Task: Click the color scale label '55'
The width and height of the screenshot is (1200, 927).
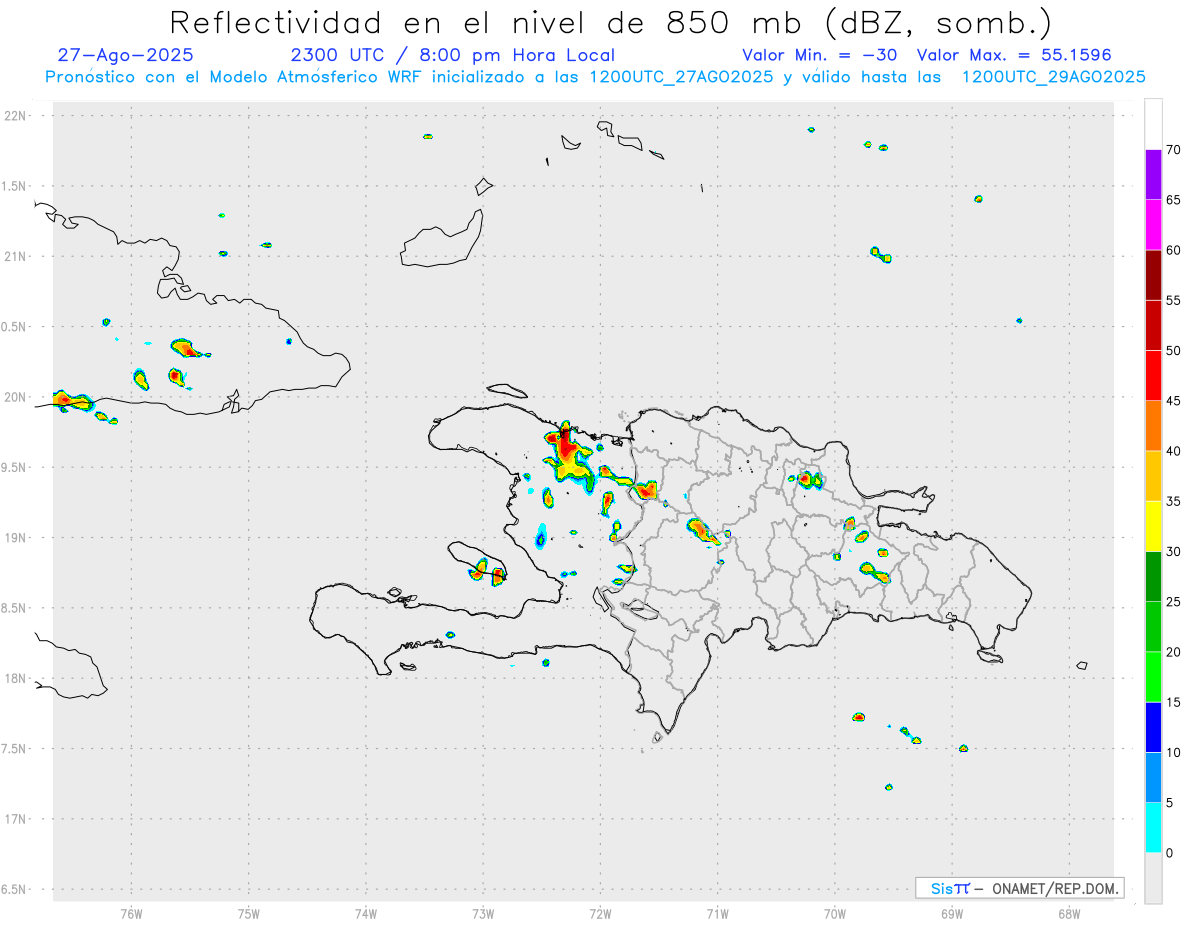Action: (x=1174, y=300)
